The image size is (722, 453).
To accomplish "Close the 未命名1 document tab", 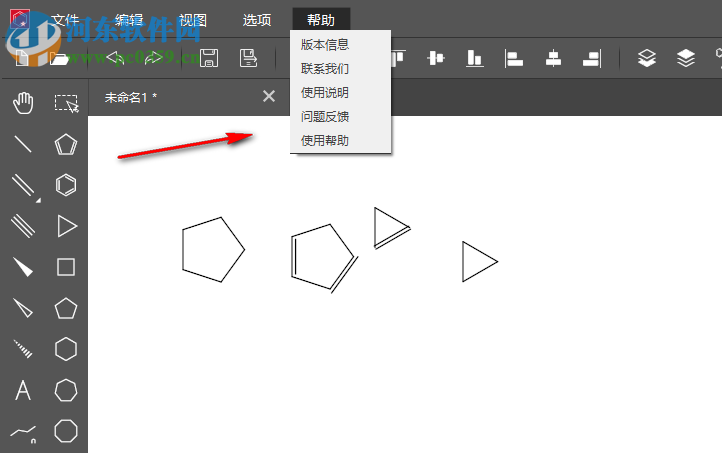I will point(269,96).
